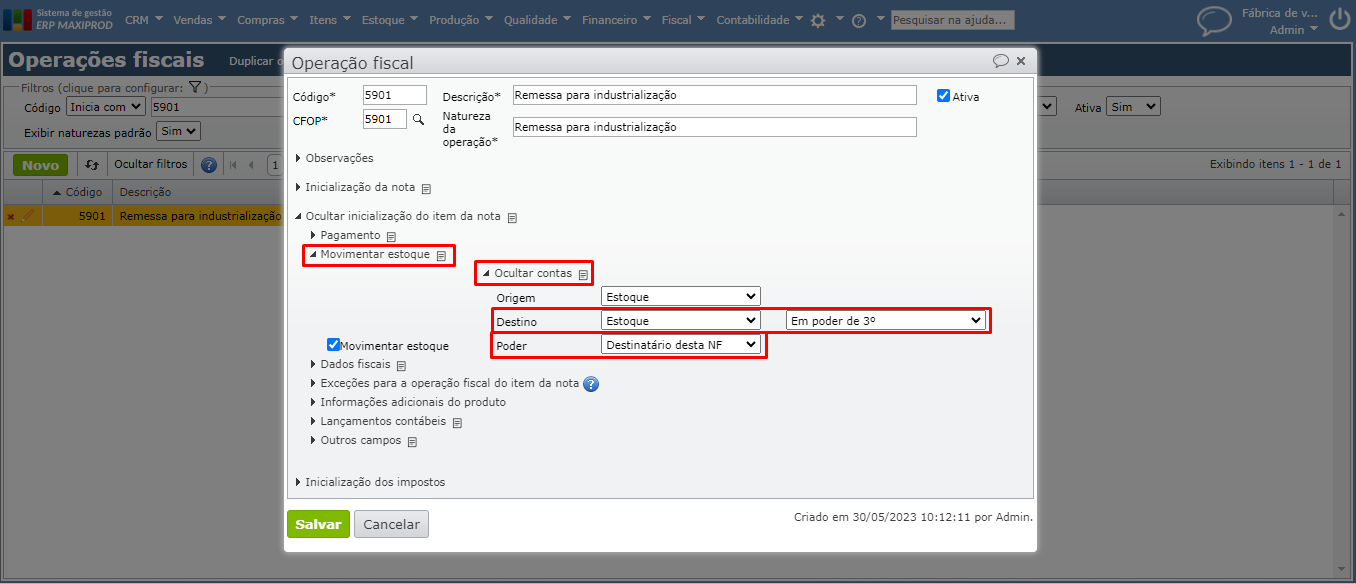Click the filter funnel icon in Filtros
This screenshot has height=584, width=1356.
[x=195, y=88]
